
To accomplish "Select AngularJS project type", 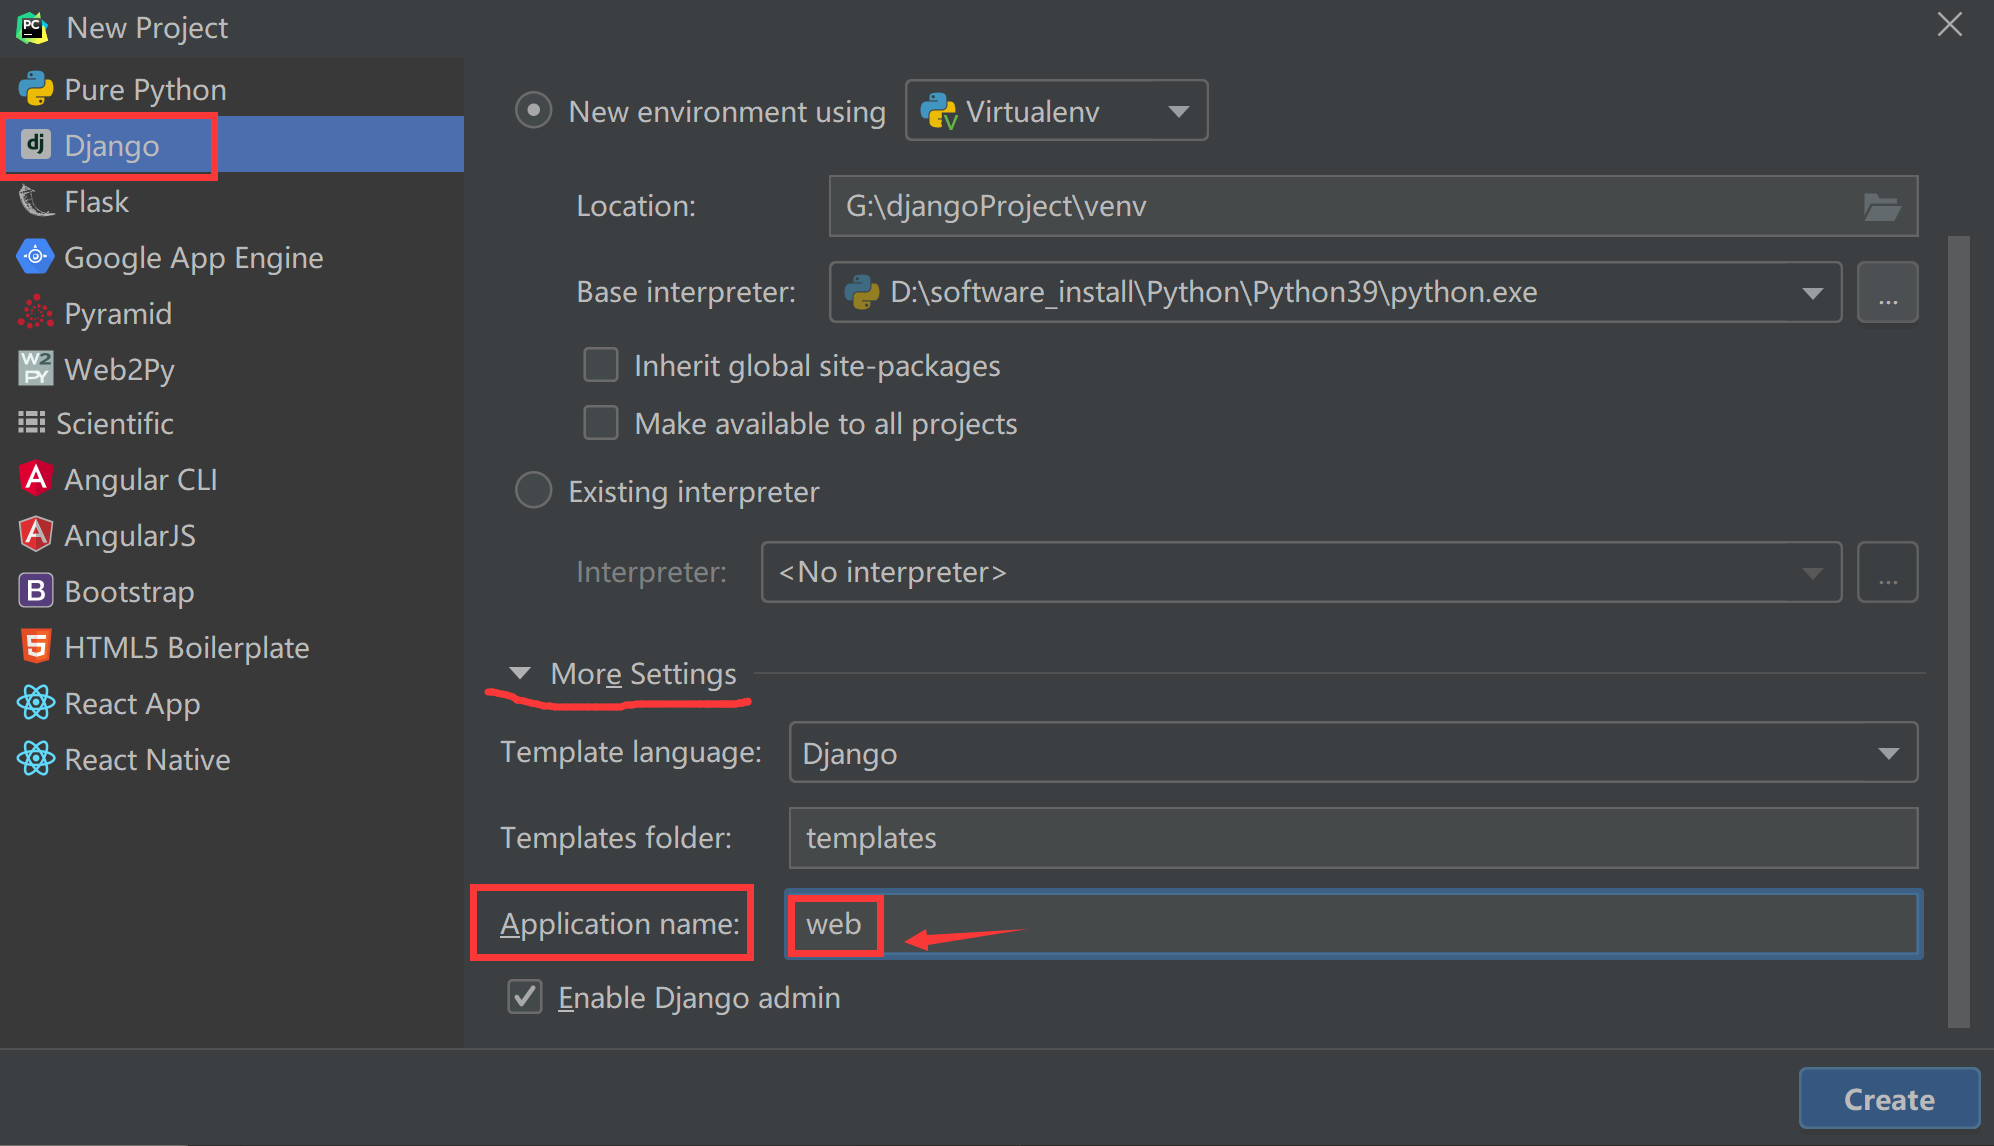I will pyautogui.click(x=232, y=535).
